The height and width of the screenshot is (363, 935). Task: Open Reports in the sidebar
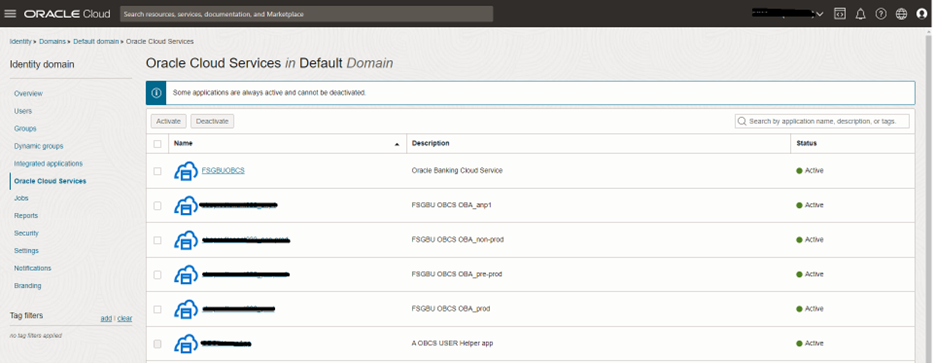26,216
